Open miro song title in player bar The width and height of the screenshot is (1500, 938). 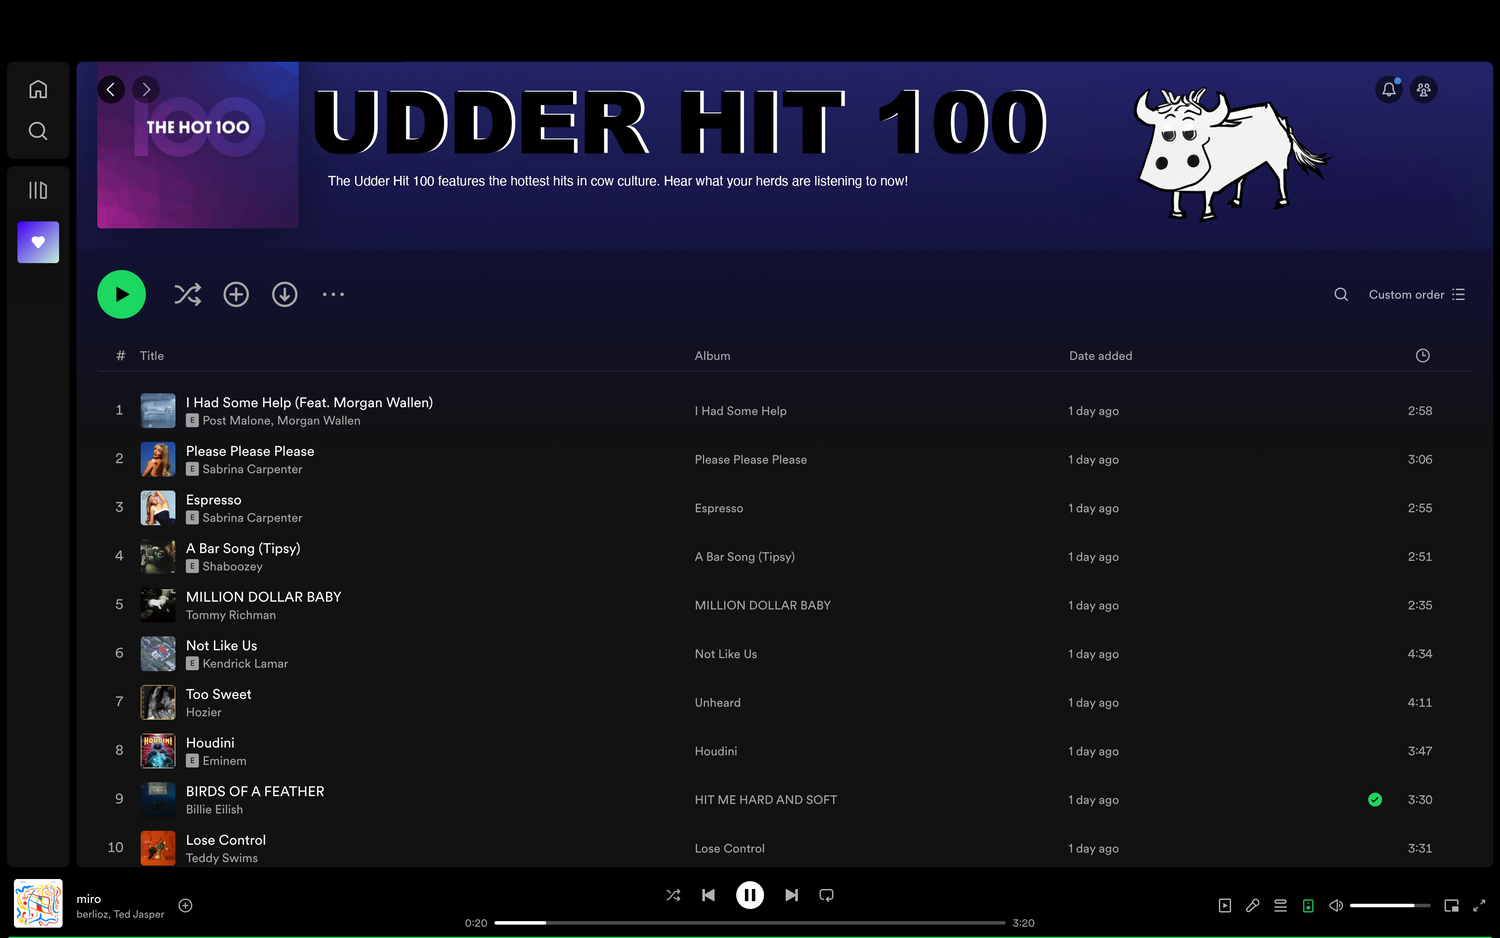click(89, 899)
